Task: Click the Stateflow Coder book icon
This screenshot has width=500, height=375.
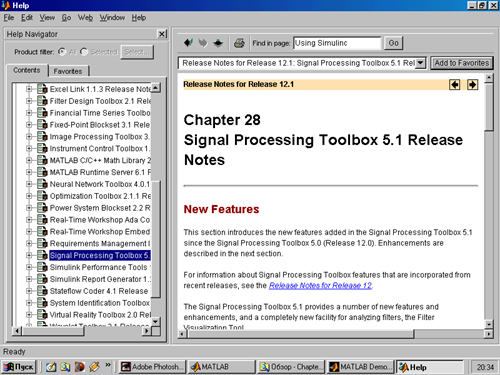Action: point(42,291)
